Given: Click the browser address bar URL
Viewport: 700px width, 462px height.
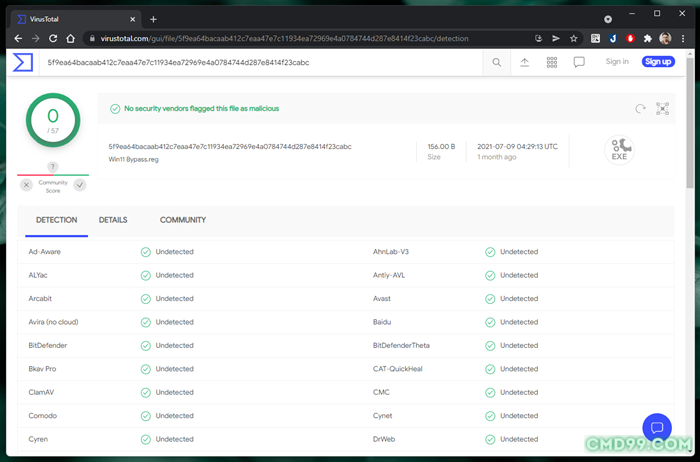Looking at the screenshot, I should 284,38.
